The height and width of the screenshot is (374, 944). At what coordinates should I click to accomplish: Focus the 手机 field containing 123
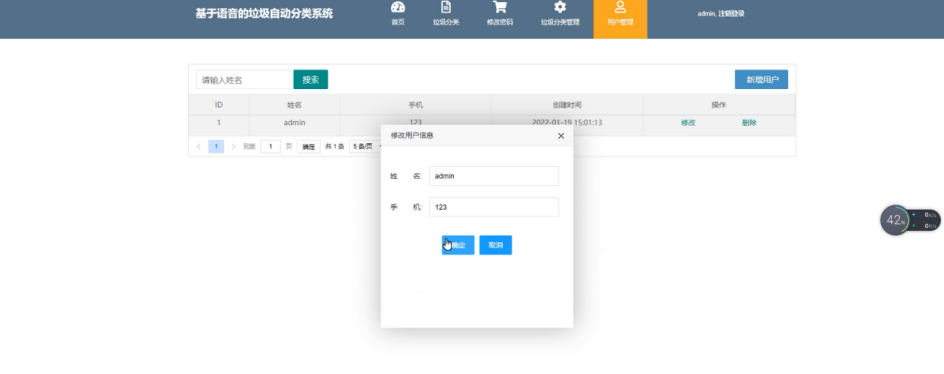tap(494, 207)
